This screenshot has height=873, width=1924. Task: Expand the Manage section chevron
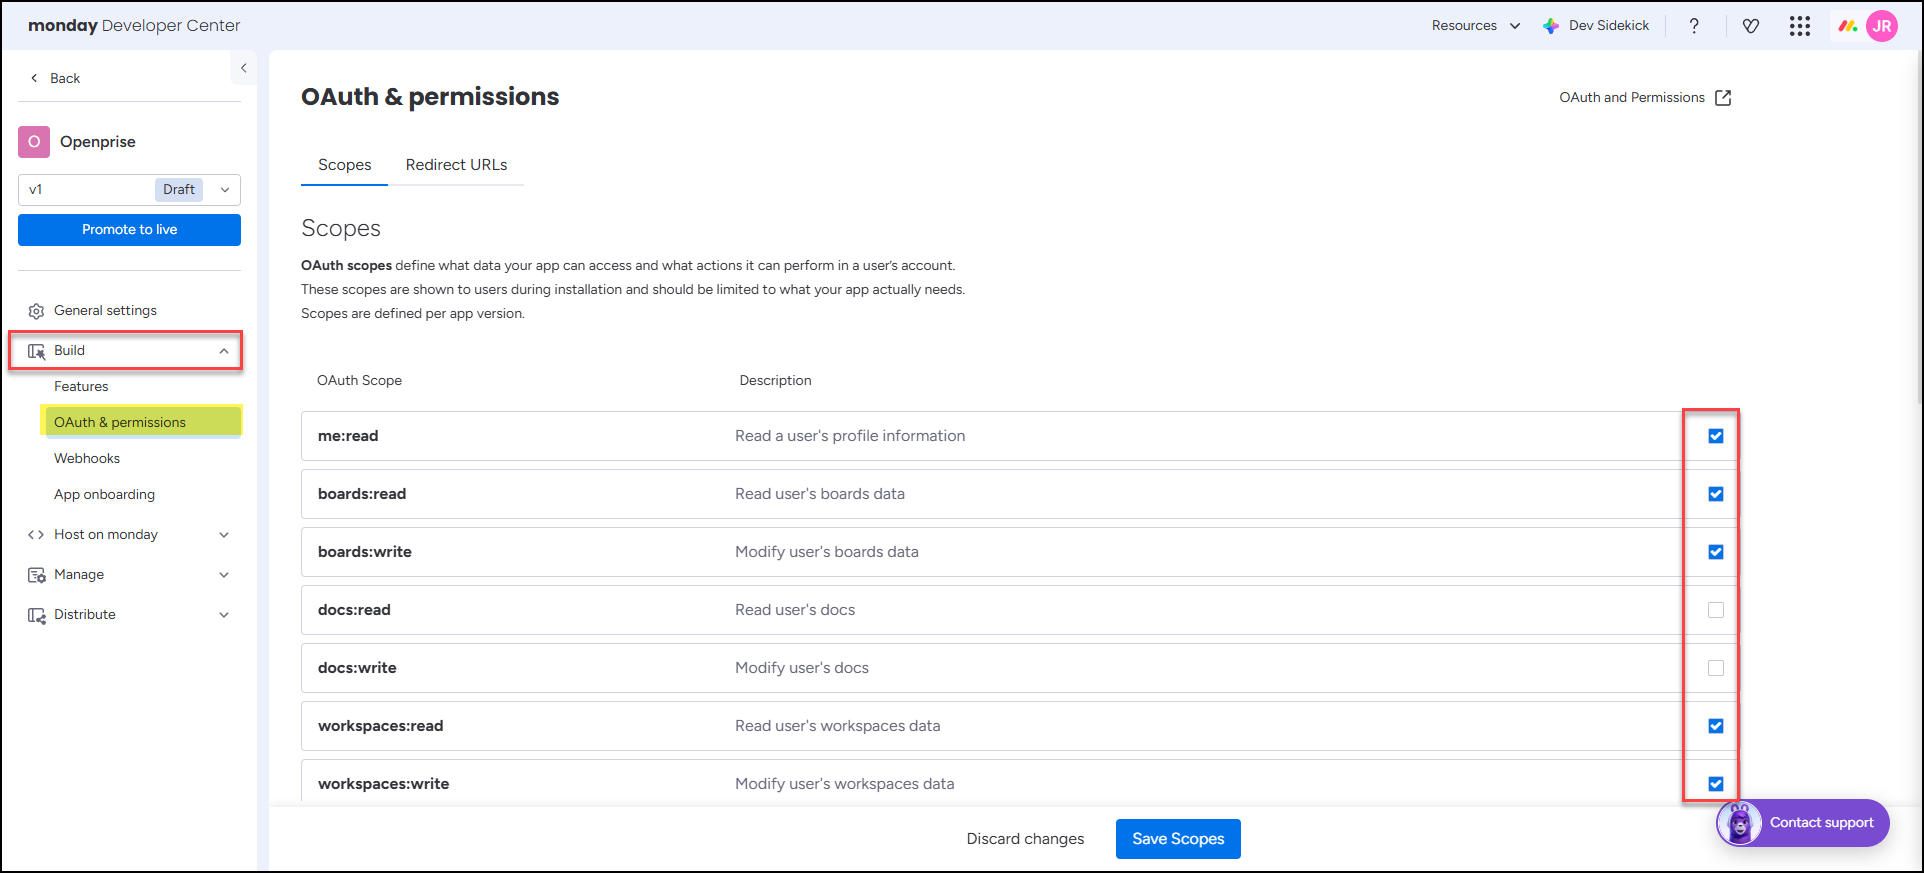[224, 575]
